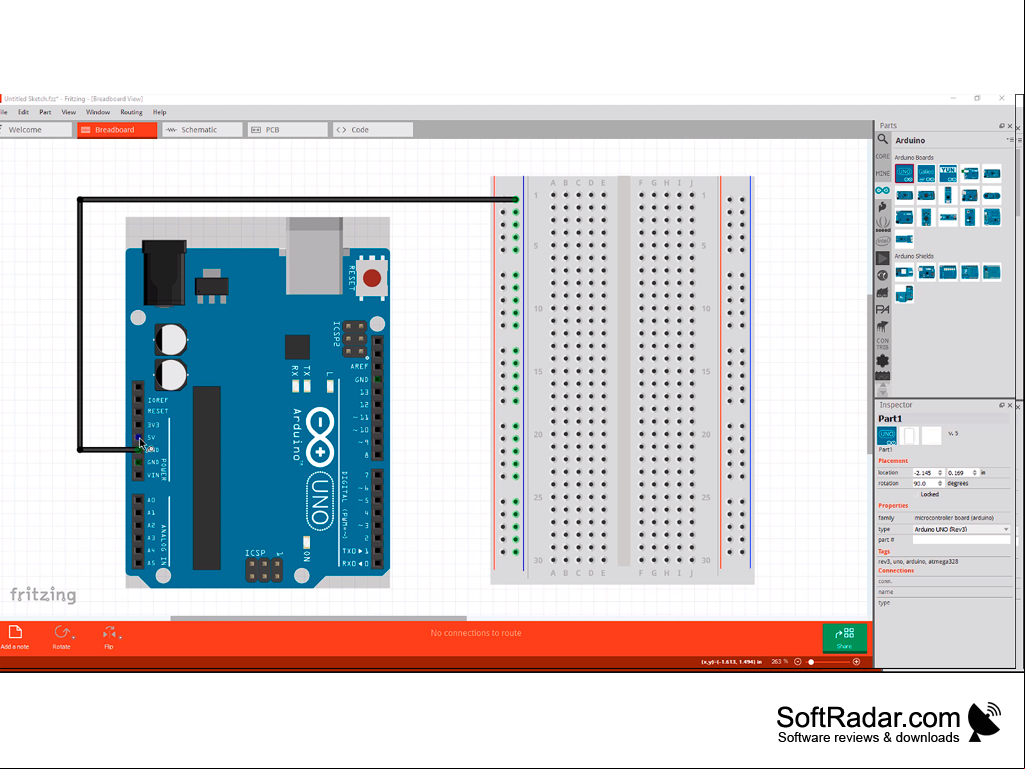Select the Arduino parts bin logo
Viewport: 1025px width, 769px height.
(882, 190)
